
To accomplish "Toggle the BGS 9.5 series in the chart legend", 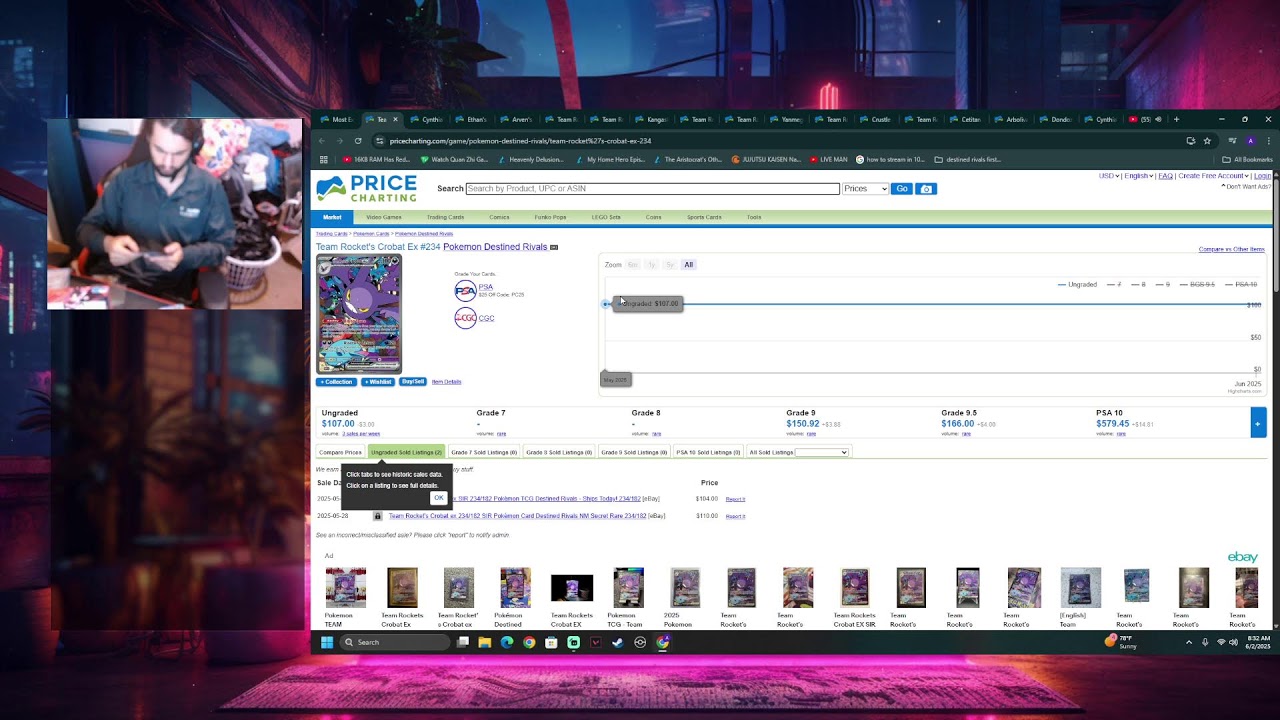I will [x=1197, y=284].
